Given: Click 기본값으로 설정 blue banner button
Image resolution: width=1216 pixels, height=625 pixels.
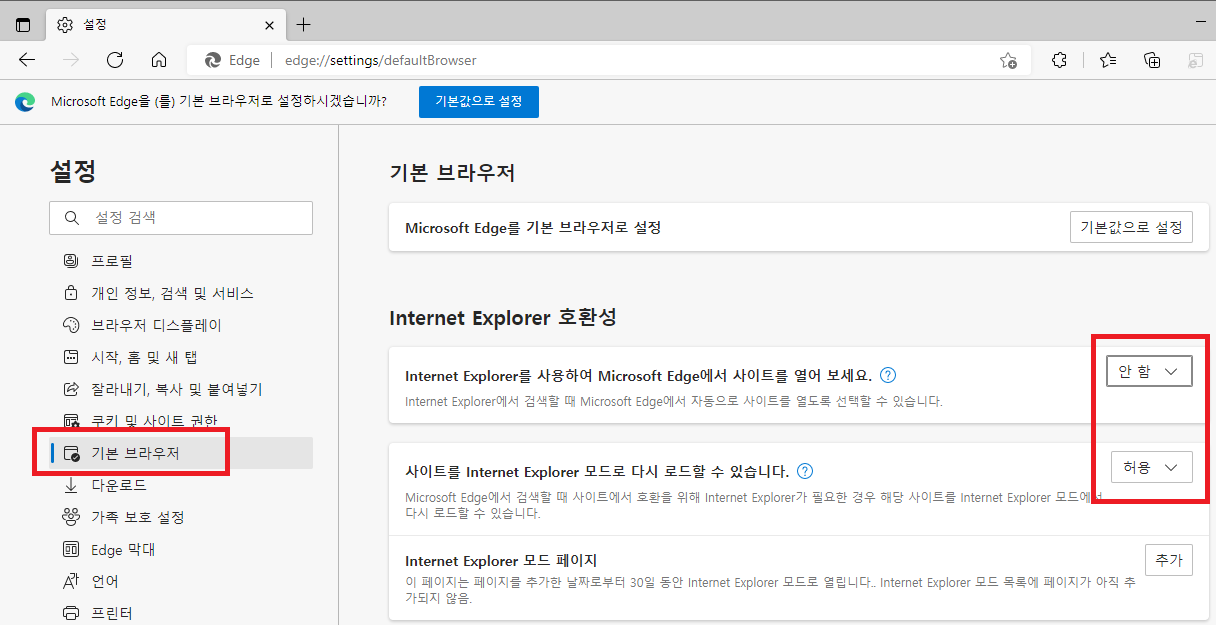Looking at the screenshot, I should click(479, 102).
